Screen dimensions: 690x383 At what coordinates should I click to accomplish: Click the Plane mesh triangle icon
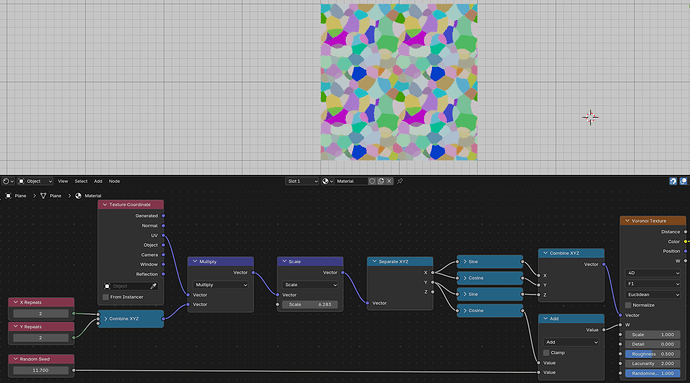pyautogui.click(x=43, y=196)
